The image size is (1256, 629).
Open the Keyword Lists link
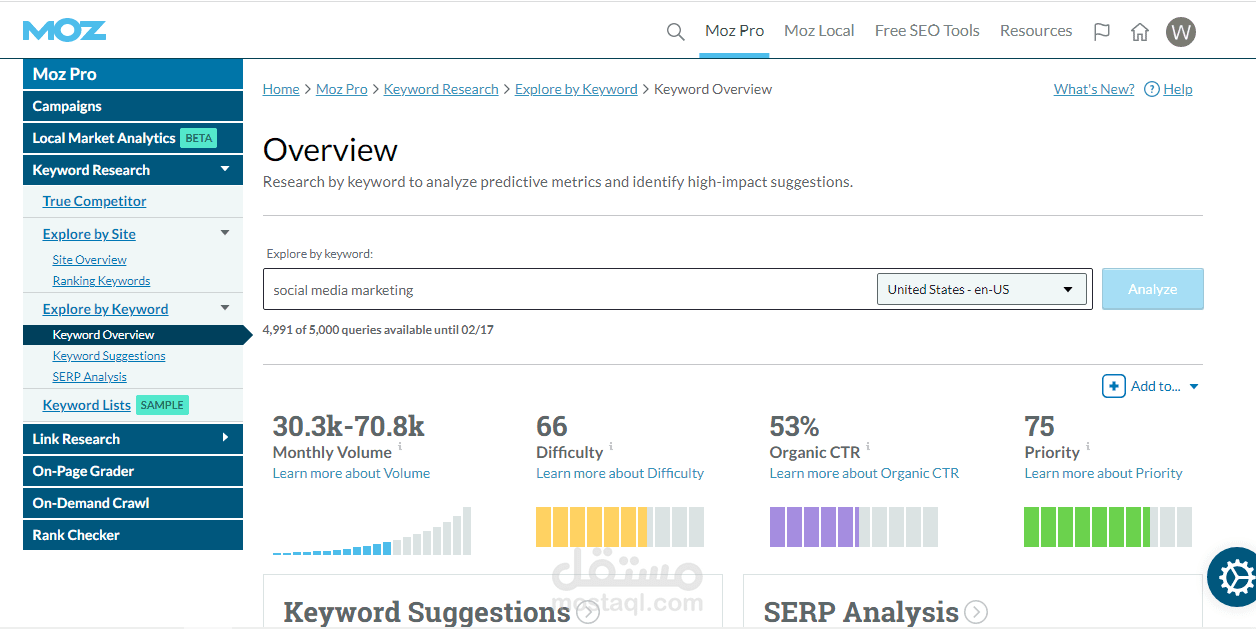[87, 405]
